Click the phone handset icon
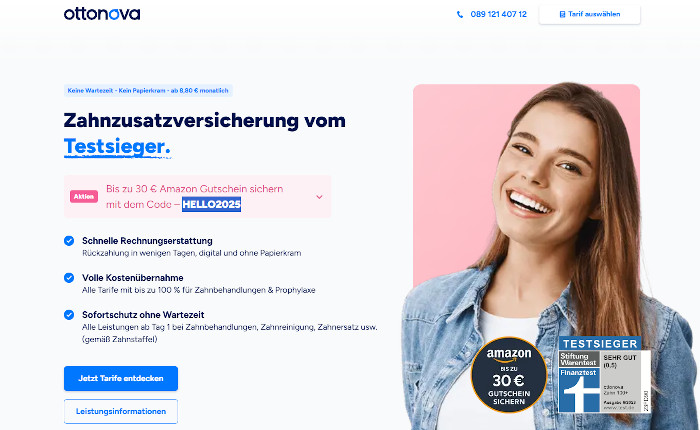 point(460,14)
